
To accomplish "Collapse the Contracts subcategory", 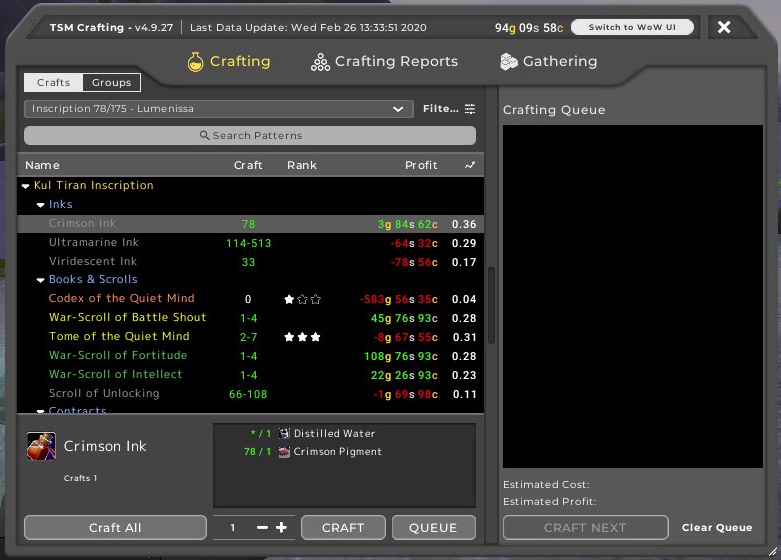I will 40,411.
